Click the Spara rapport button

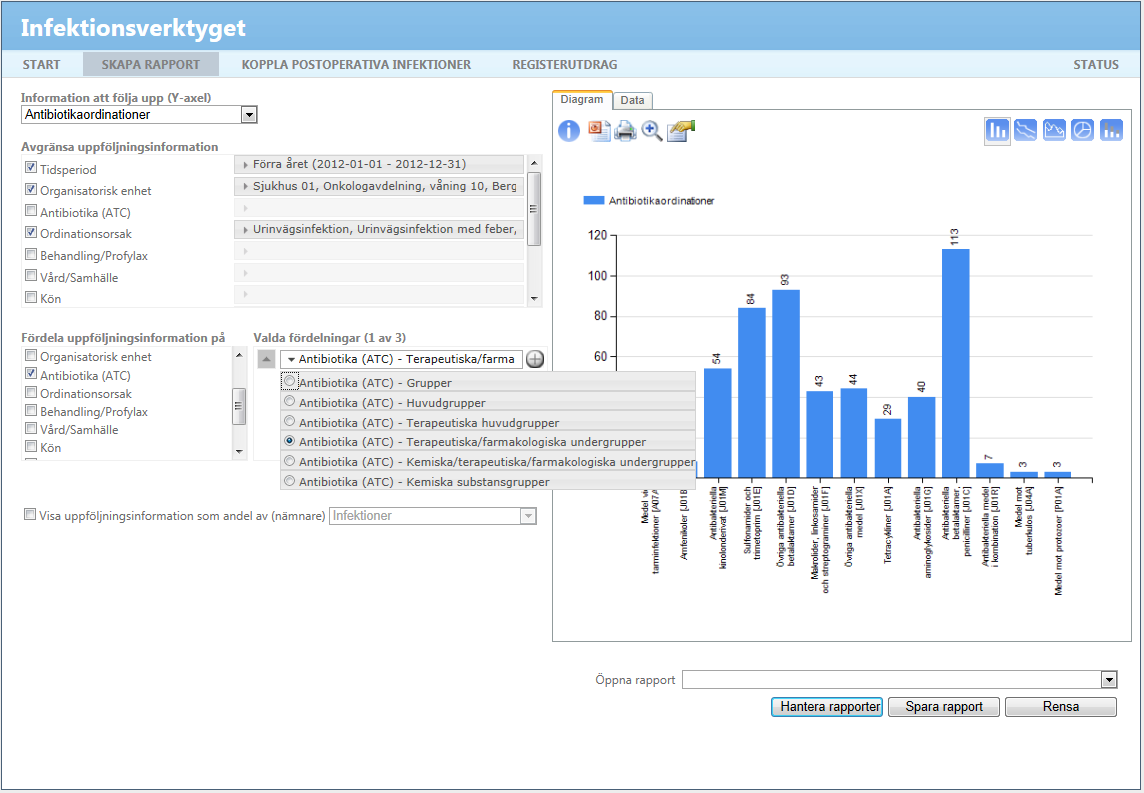pos(944,706)
